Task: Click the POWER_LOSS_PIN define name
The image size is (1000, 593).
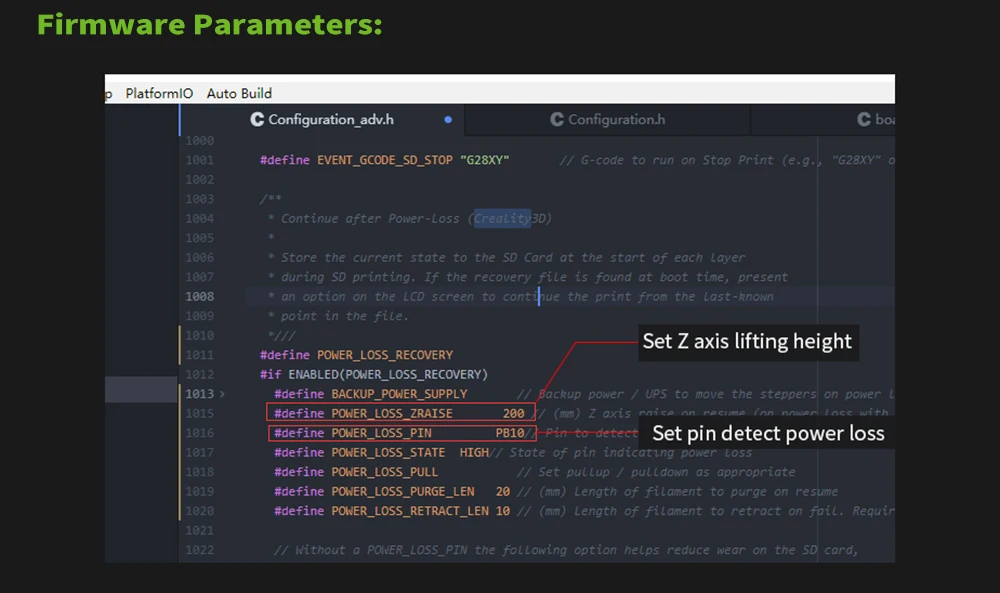Action: click(x=381, y=433)
